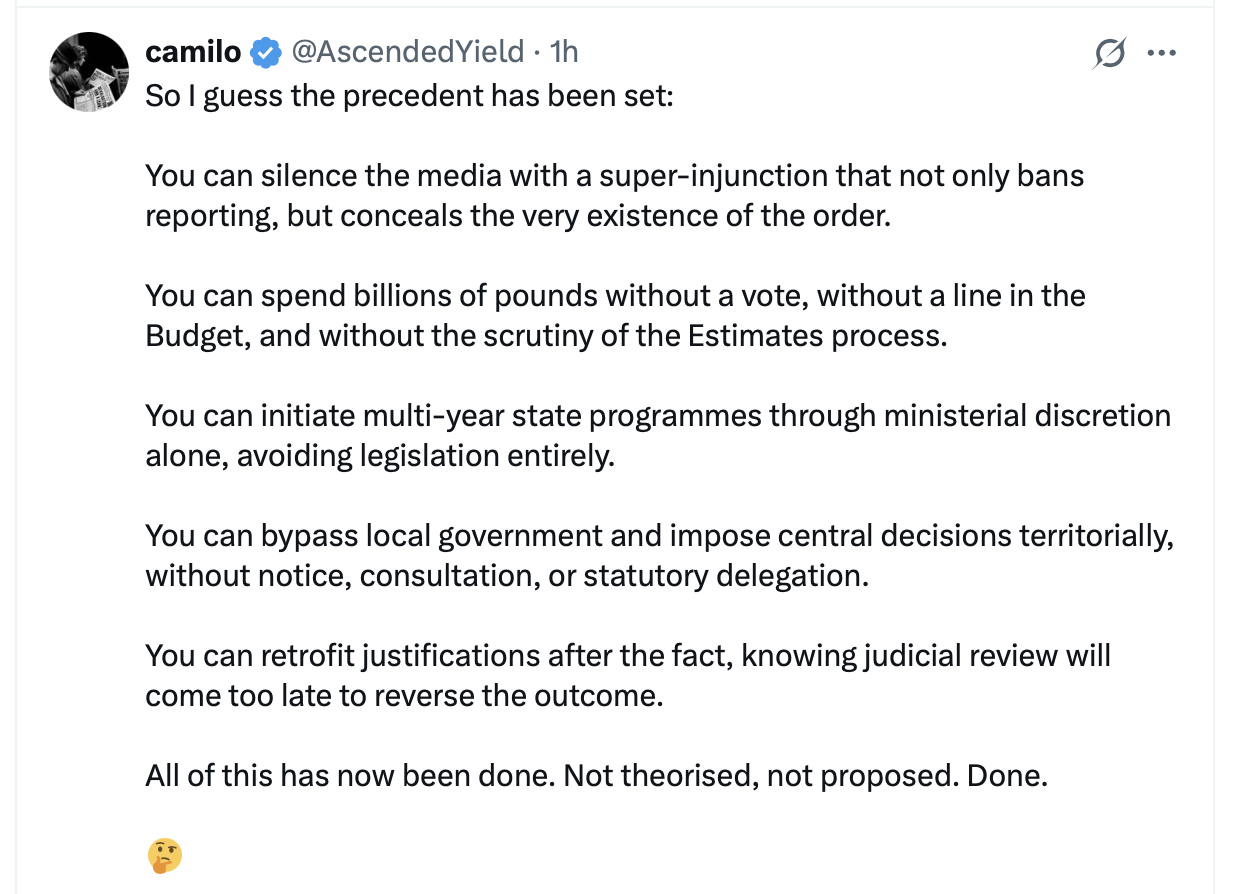1234x894 pixels.
Task: Click the line "So I guess the precedent has been set:"
Action: pos(409,96)
